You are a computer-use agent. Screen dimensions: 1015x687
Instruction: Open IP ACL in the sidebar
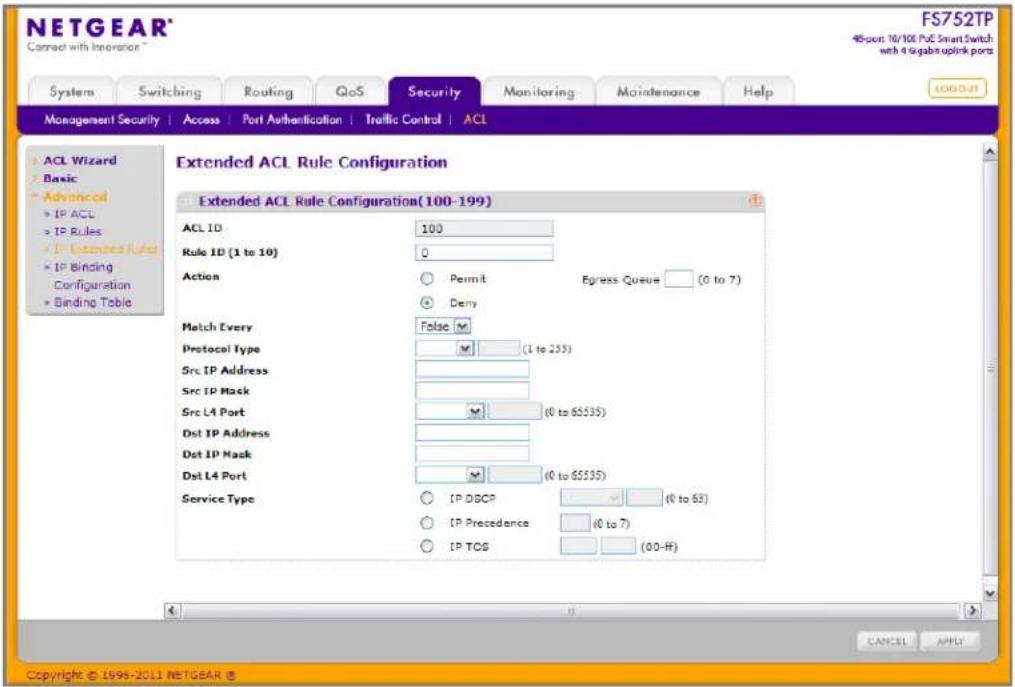(74, 214)
